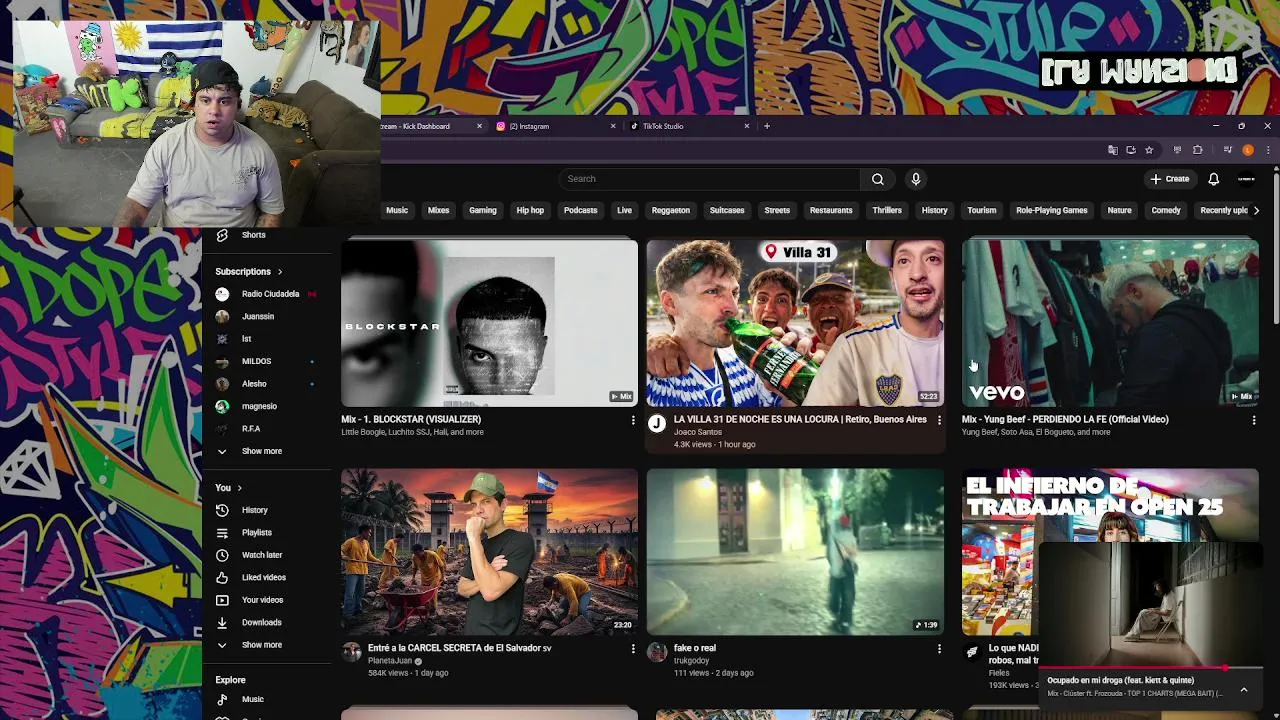Open the trukgodoy channel link
Viewport: 1280px width, 720px height.
tap(691, 661)
